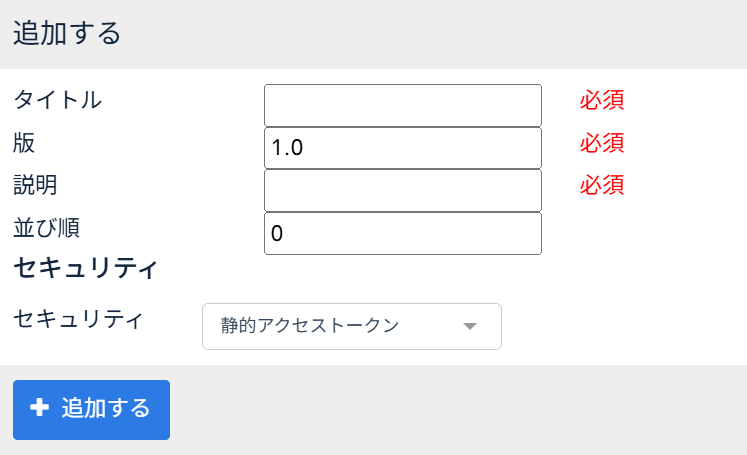Viewport: 747px width, 455px height.
Task: Click the 並び順 field label
Action: click(46, 227)
